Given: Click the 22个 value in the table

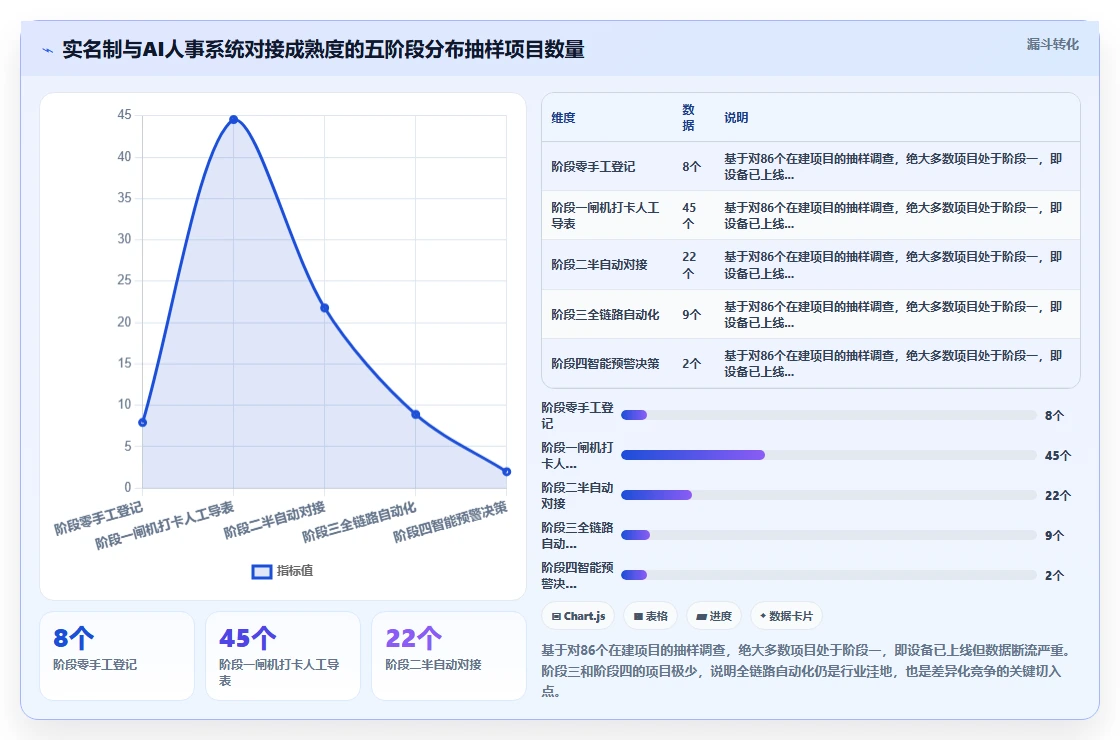Looking at the screenshot, I should click(x=689, y=265).
